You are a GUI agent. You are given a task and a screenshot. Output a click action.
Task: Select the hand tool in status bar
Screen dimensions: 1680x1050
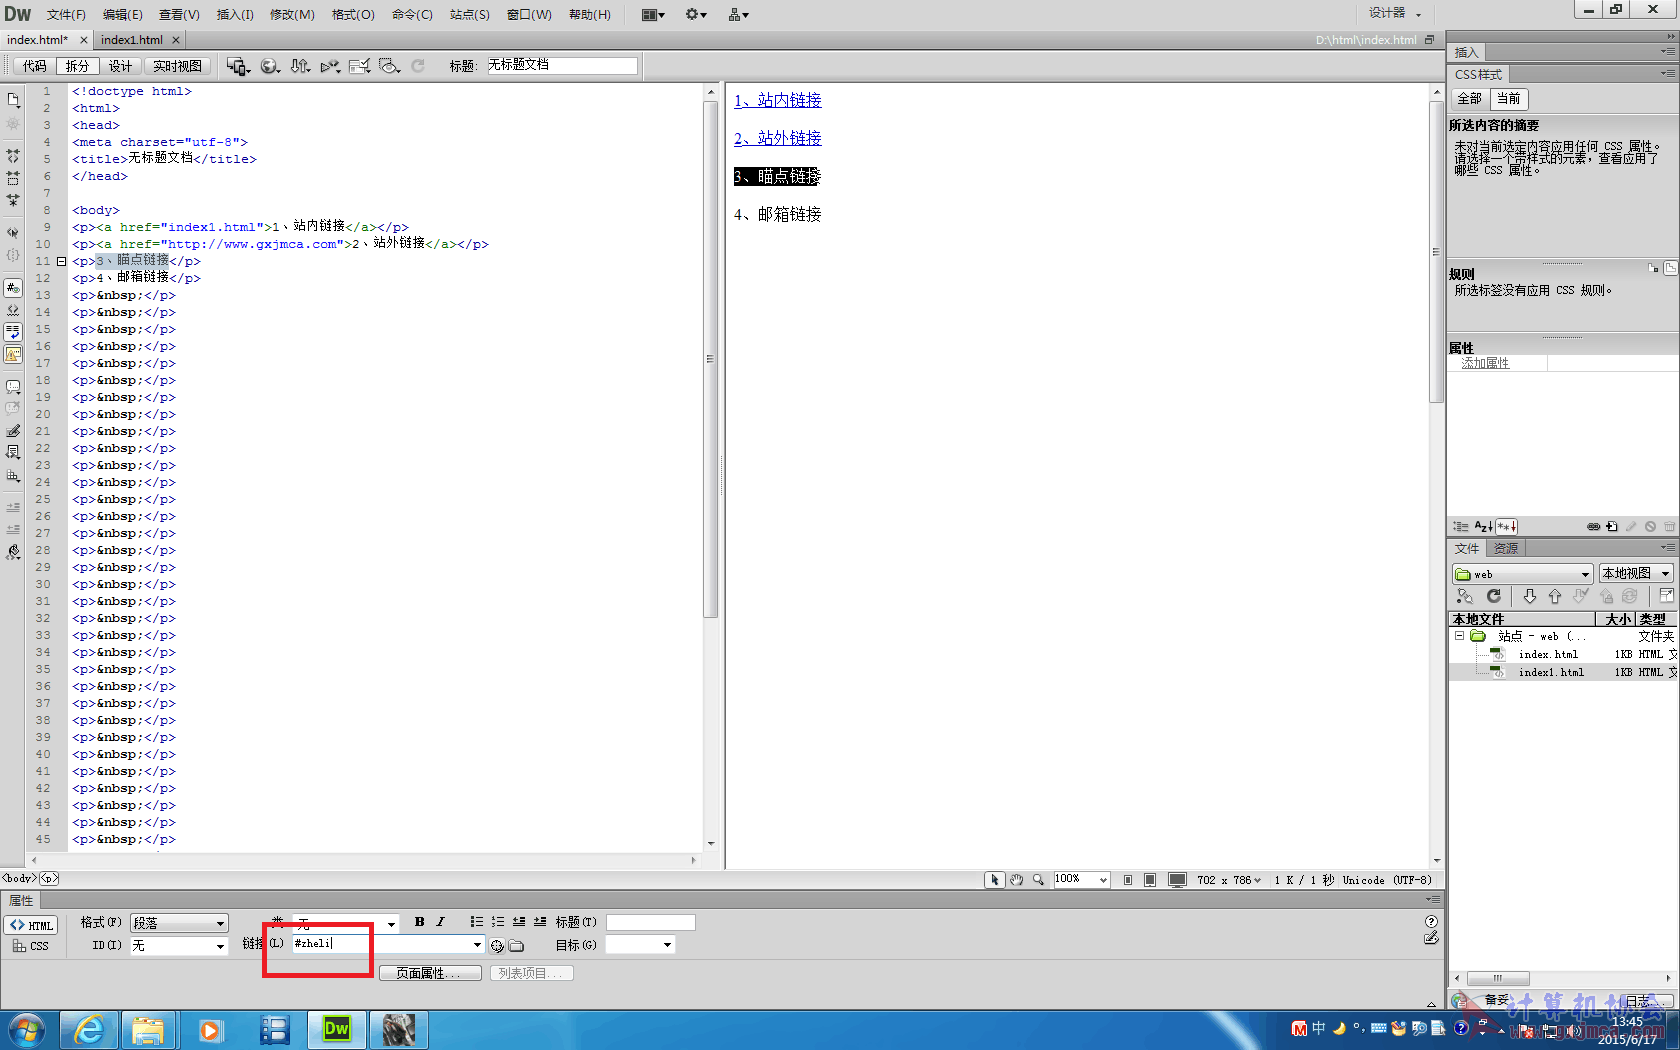coord(1016,880)
